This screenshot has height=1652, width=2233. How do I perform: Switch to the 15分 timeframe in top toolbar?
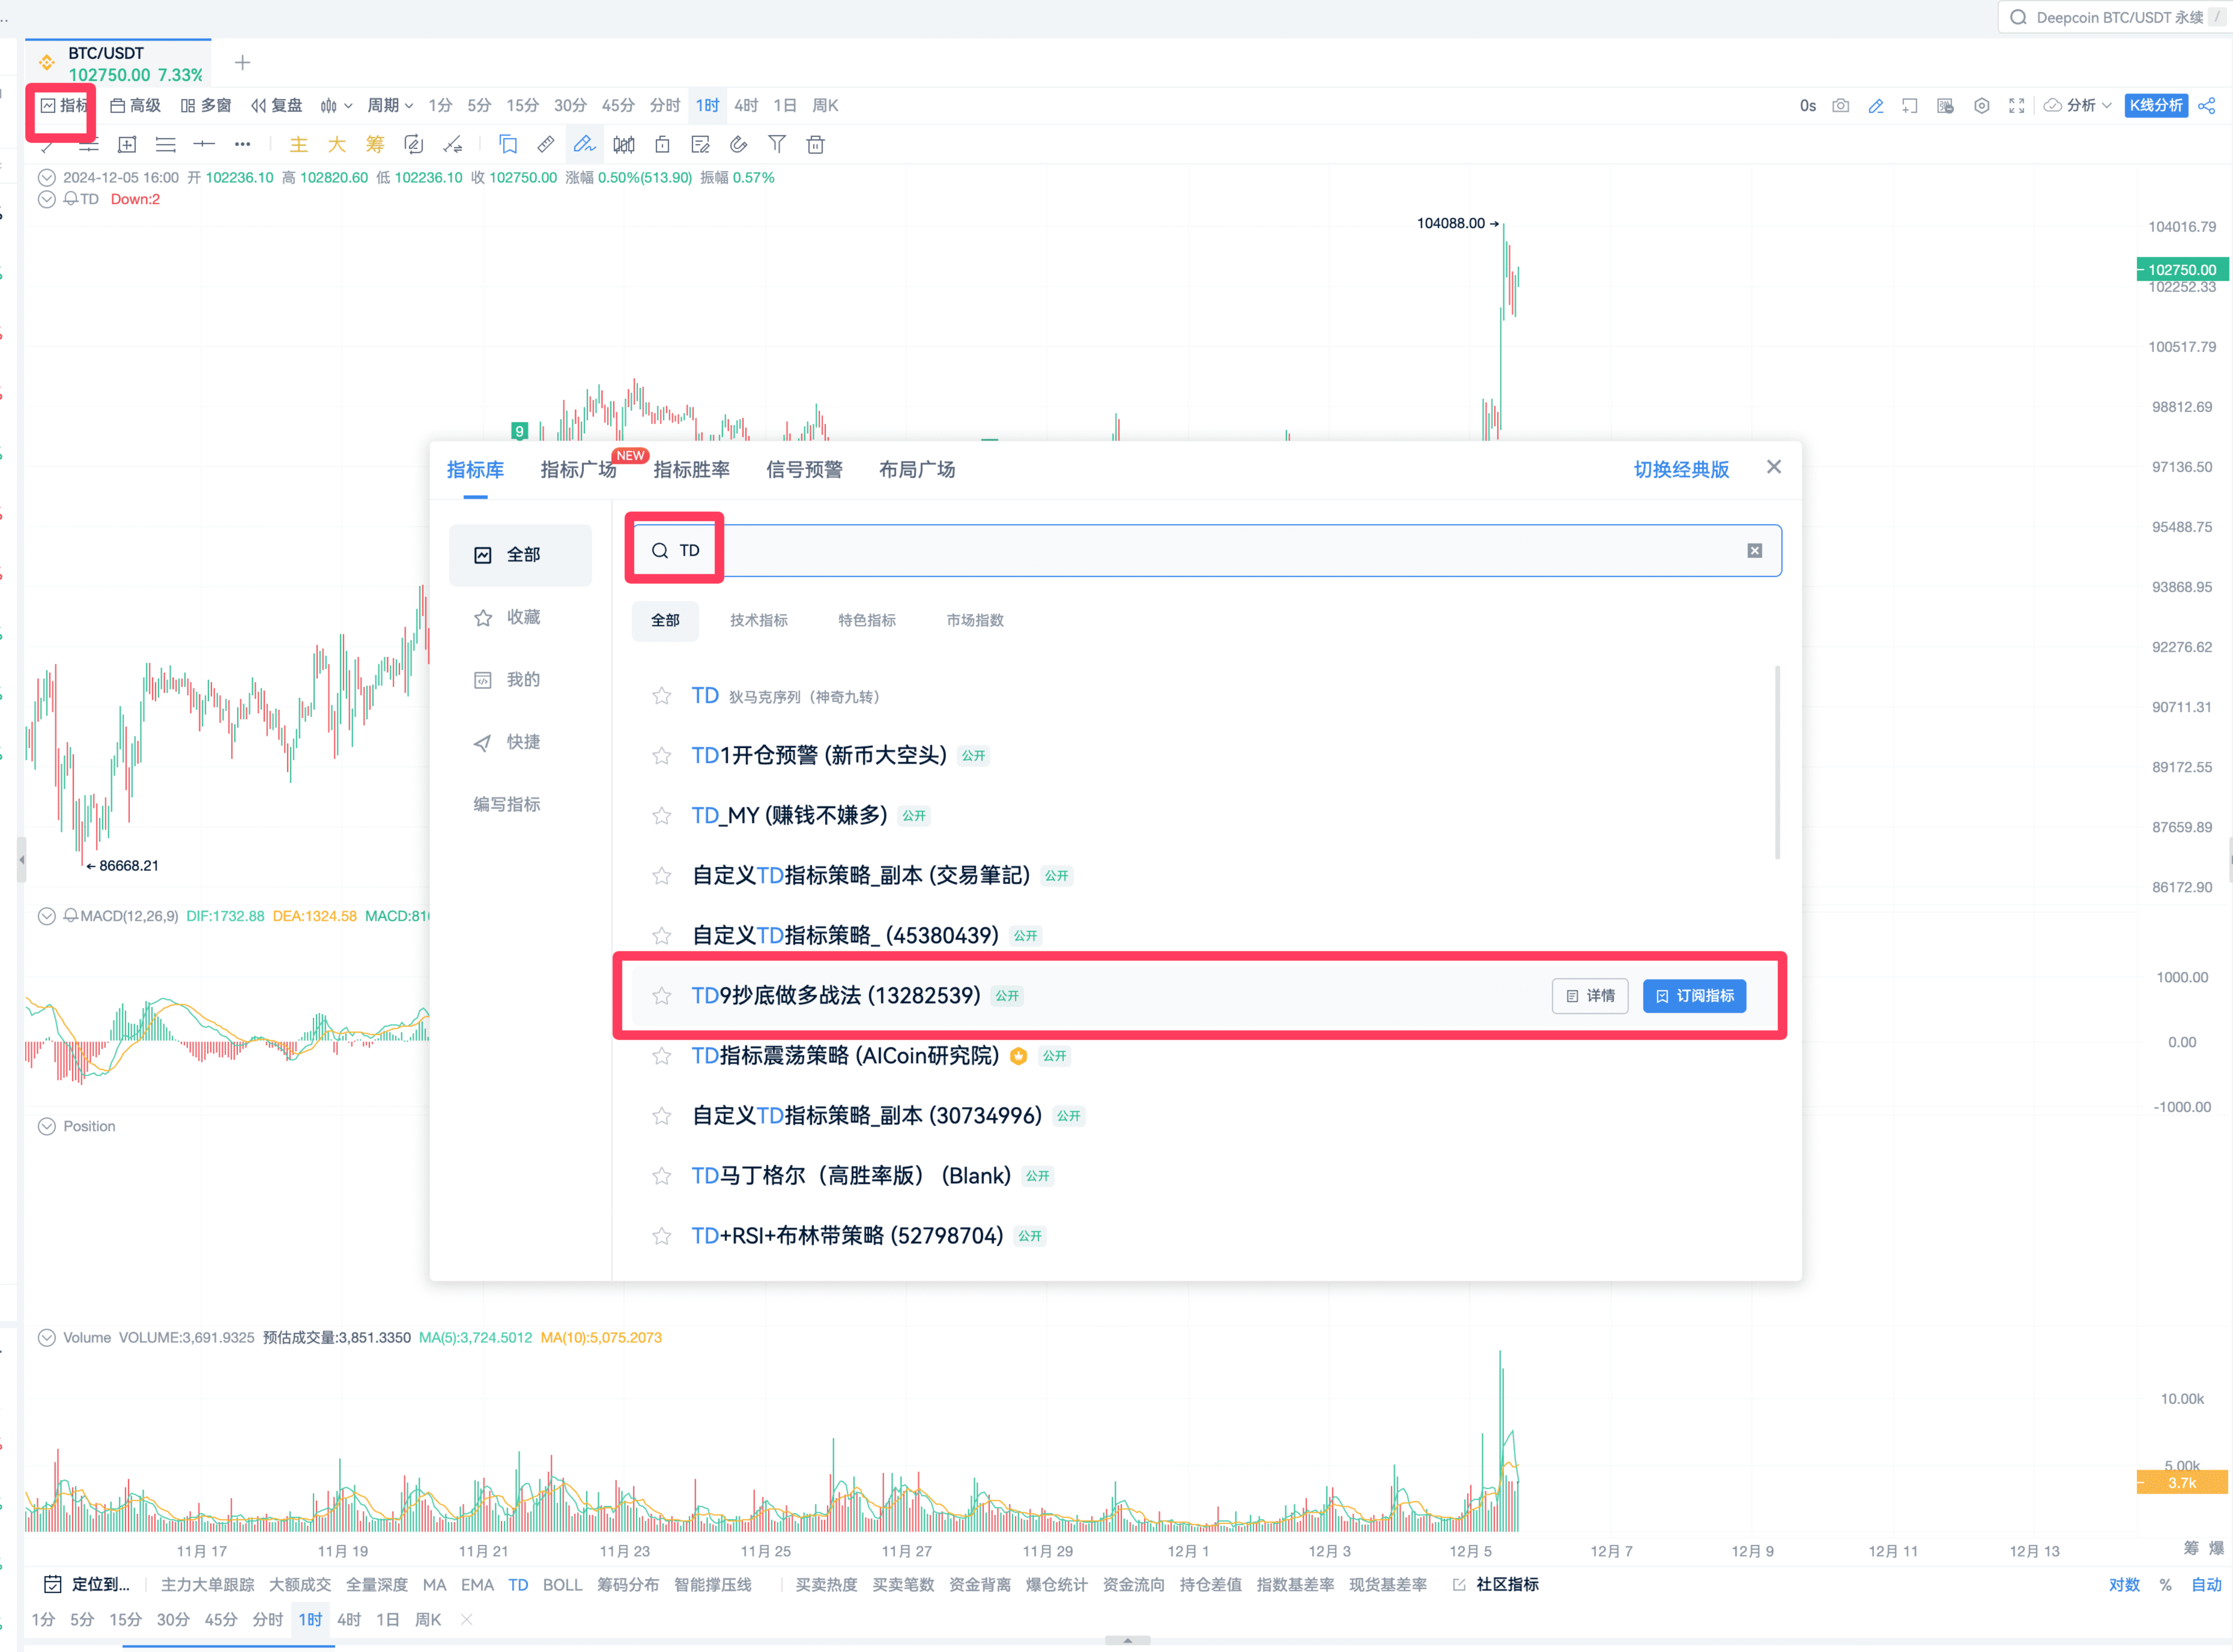pyautogui.click(x=522, y=106)
